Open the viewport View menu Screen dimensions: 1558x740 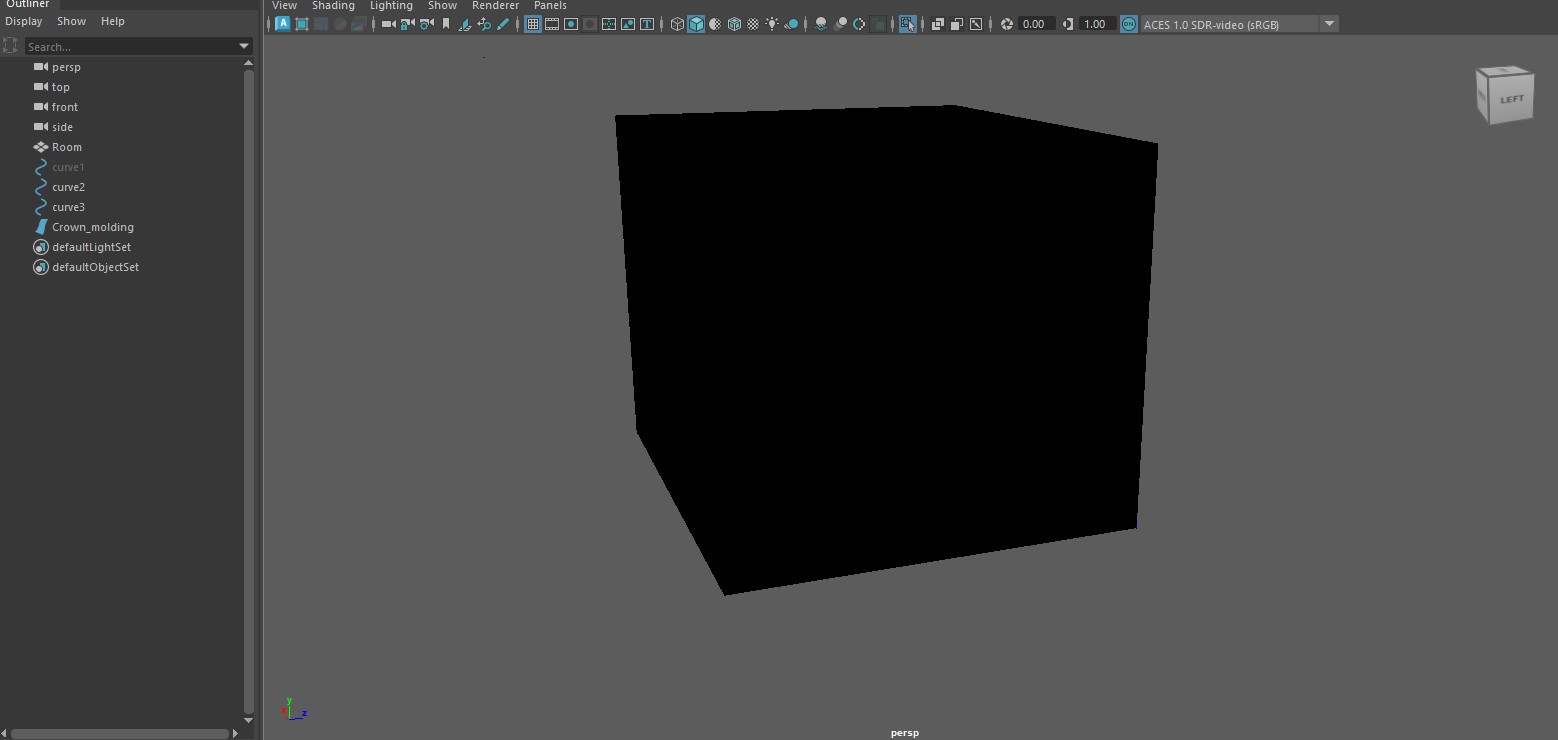(x=284, y=6)
